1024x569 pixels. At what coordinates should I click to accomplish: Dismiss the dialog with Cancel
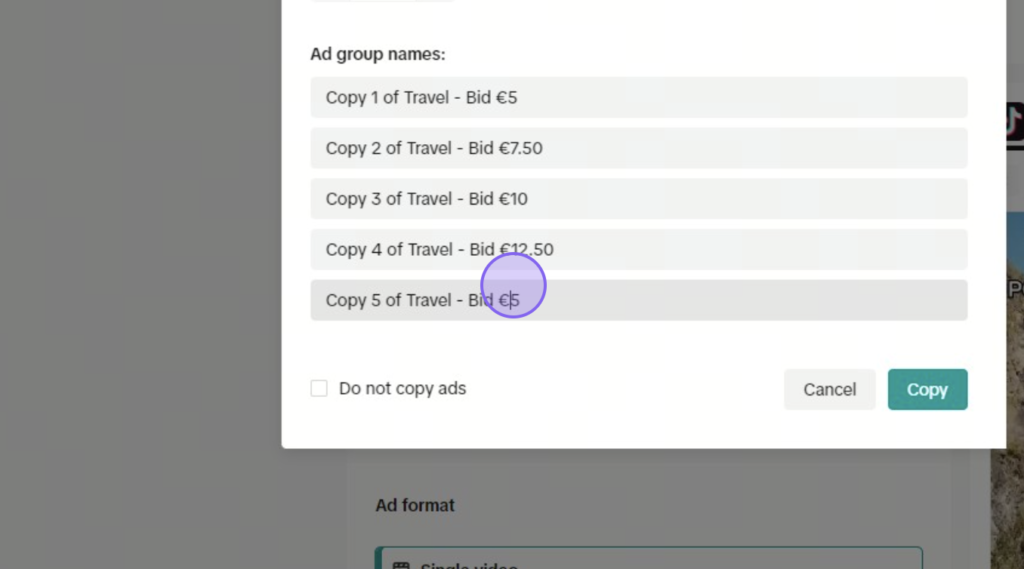[829, 389]
